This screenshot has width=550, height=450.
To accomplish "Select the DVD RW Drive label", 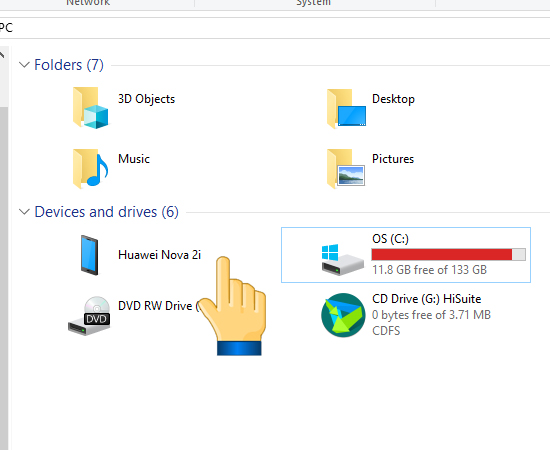I will tap(159, 306).
